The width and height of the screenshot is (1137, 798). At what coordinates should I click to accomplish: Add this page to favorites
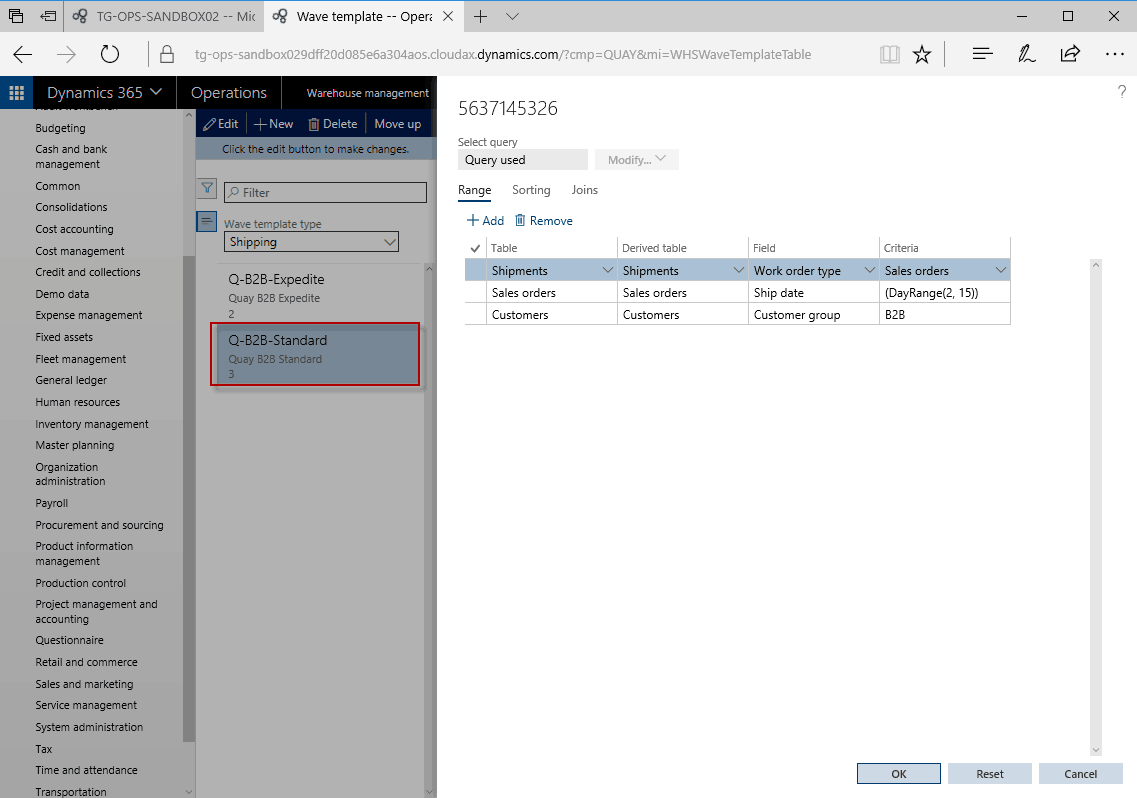tap(922, 54)
